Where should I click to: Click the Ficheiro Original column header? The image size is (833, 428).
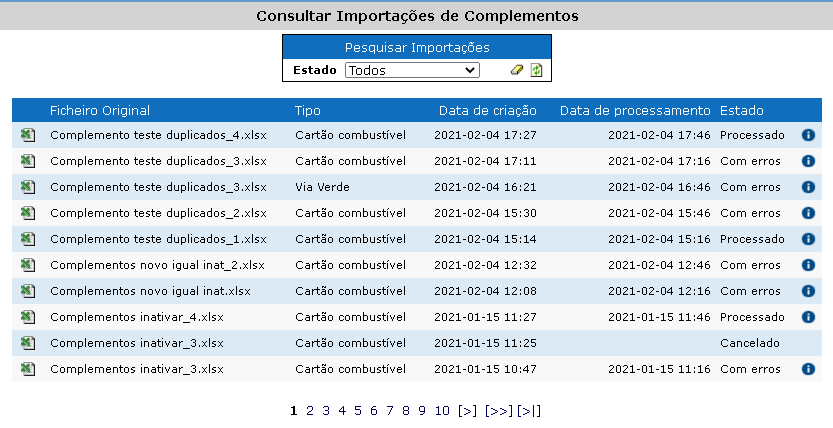click(x=100, y=110)
